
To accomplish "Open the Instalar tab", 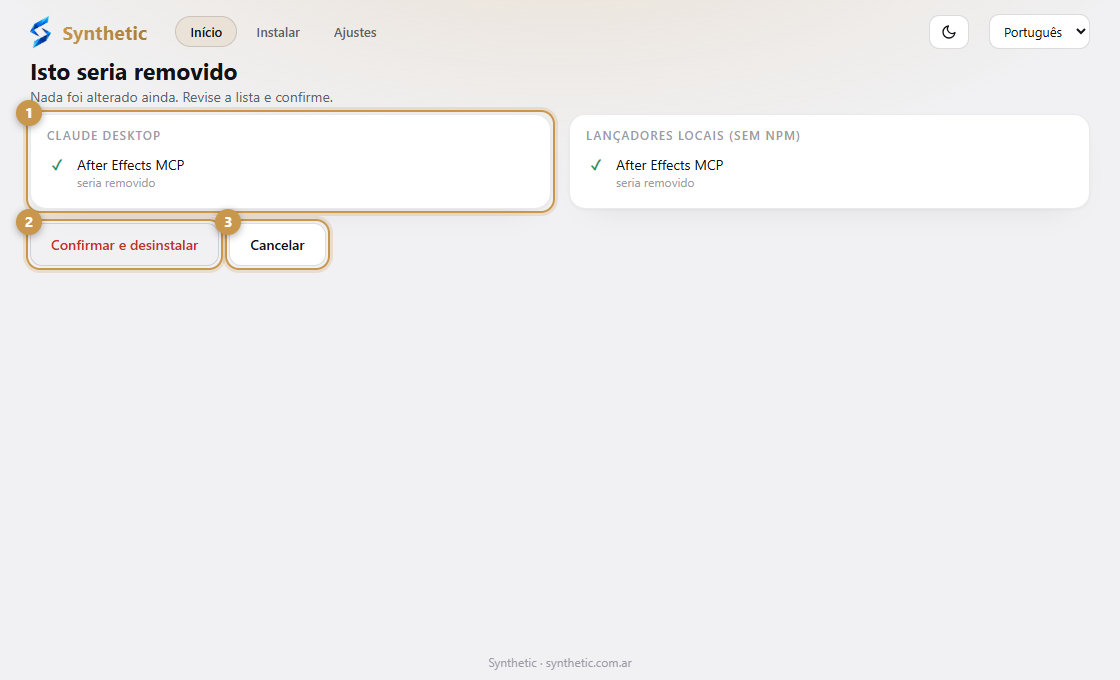I will pos(278,32).
